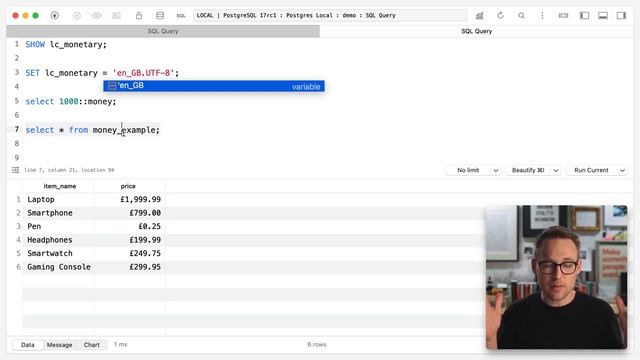The height and width of the screenshot is (360, 640).
Task: Click the Pen cell
Action: point(58,227)
